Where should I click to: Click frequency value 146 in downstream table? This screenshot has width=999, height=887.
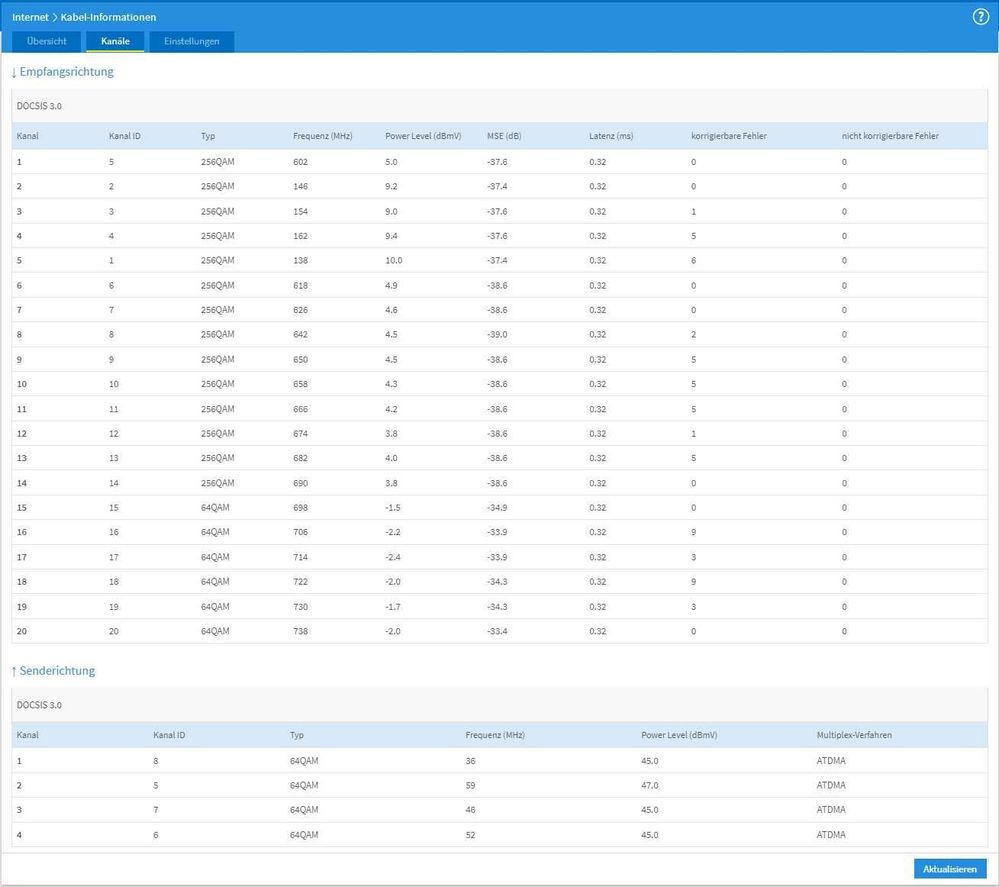coord(300,187)
